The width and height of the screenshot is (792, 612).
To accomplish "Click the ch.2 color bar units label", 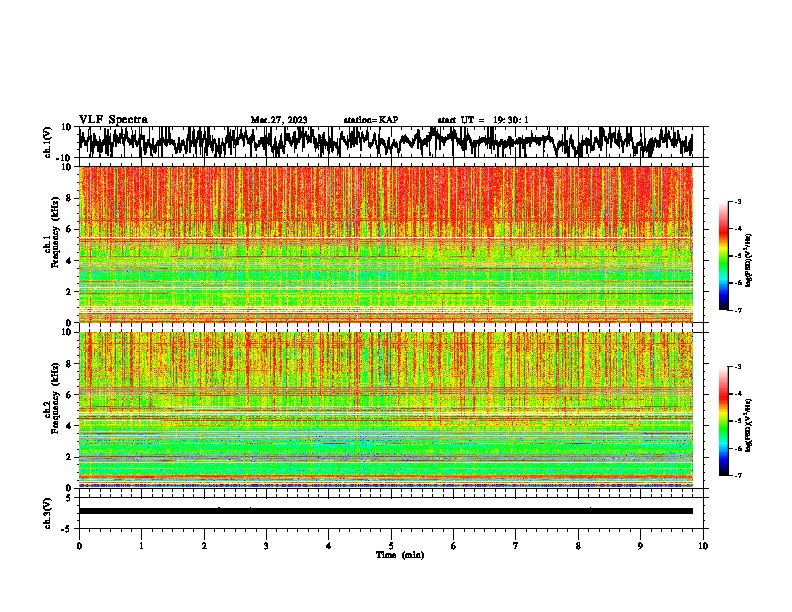I will (x=749, y=425).
